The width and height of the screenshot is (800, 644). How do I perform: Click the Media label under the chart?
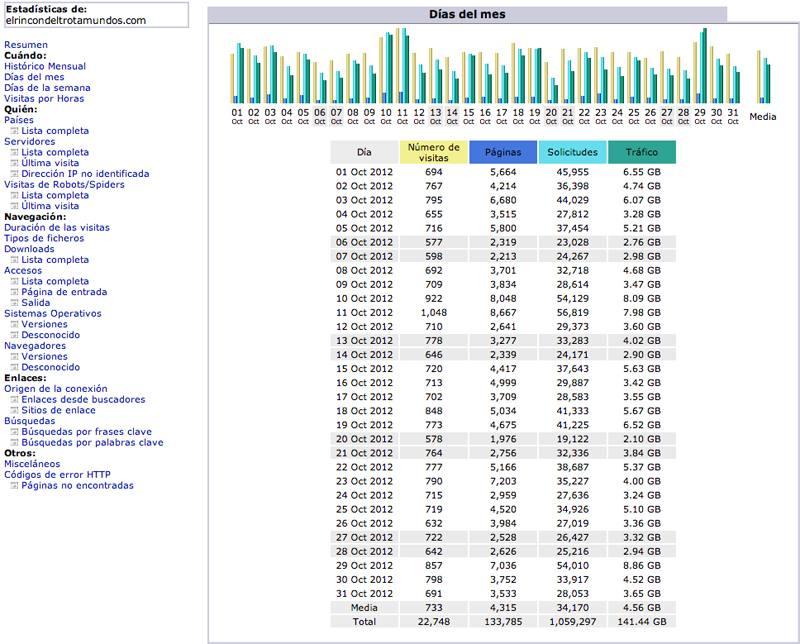click(763, 117)
